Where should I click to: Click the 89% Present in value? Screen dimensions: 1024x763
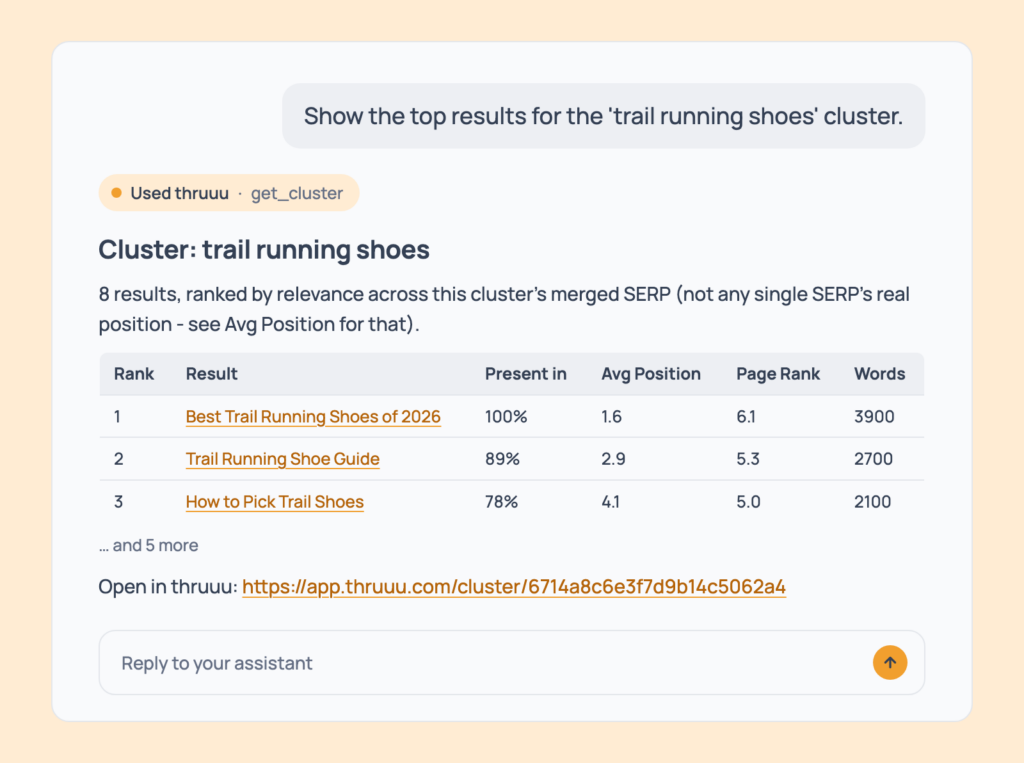click(x=502, y=459)
